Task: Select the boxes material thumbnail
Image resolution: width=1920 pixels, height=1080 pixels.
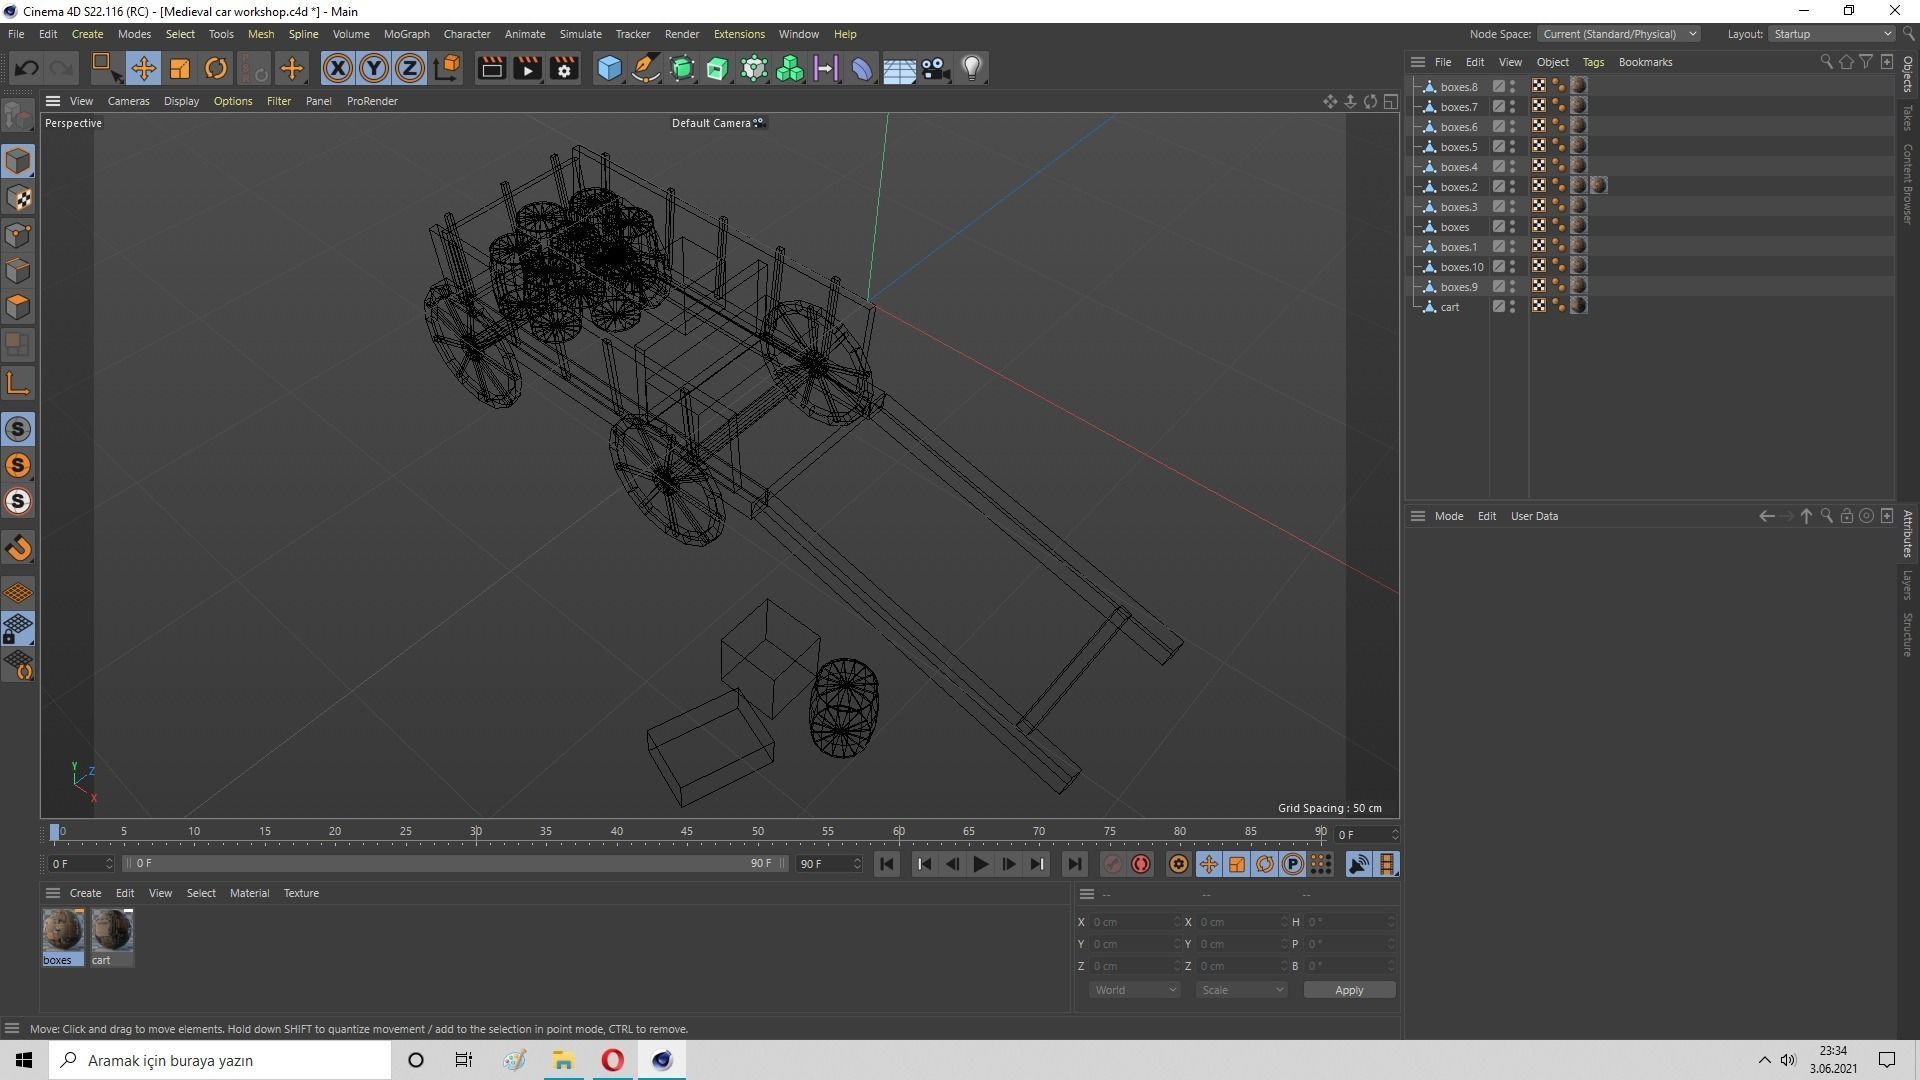Action: [x=63, y=931]
